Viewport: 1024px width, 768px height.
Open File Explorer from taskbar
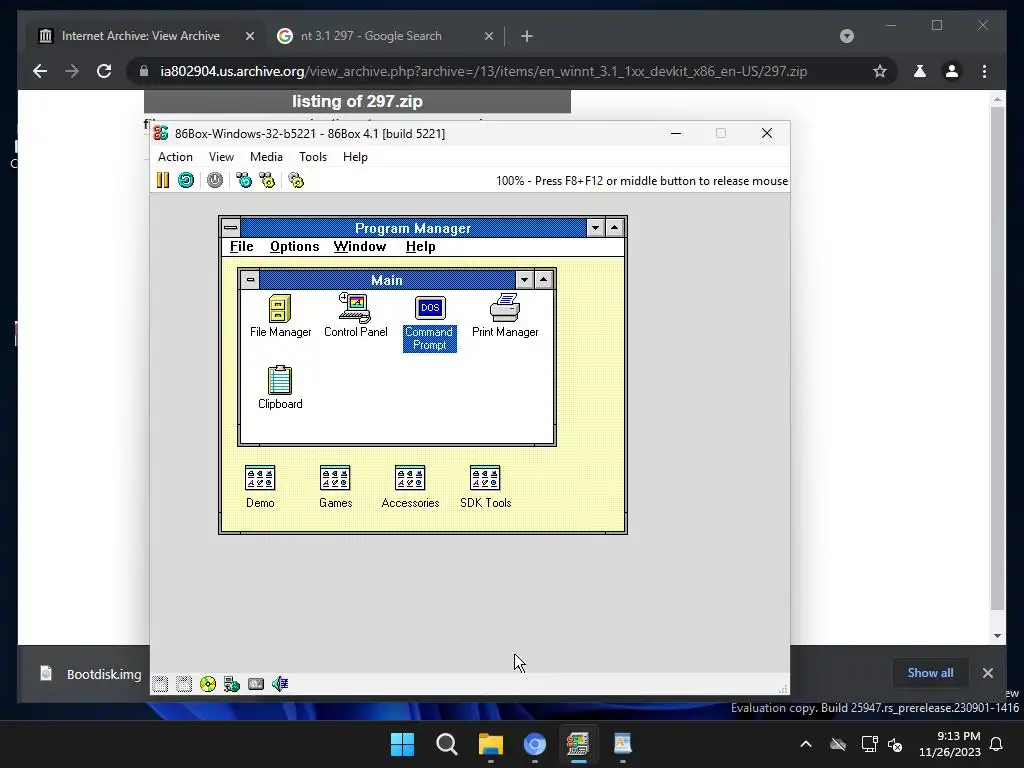click(x=490, y=744)
